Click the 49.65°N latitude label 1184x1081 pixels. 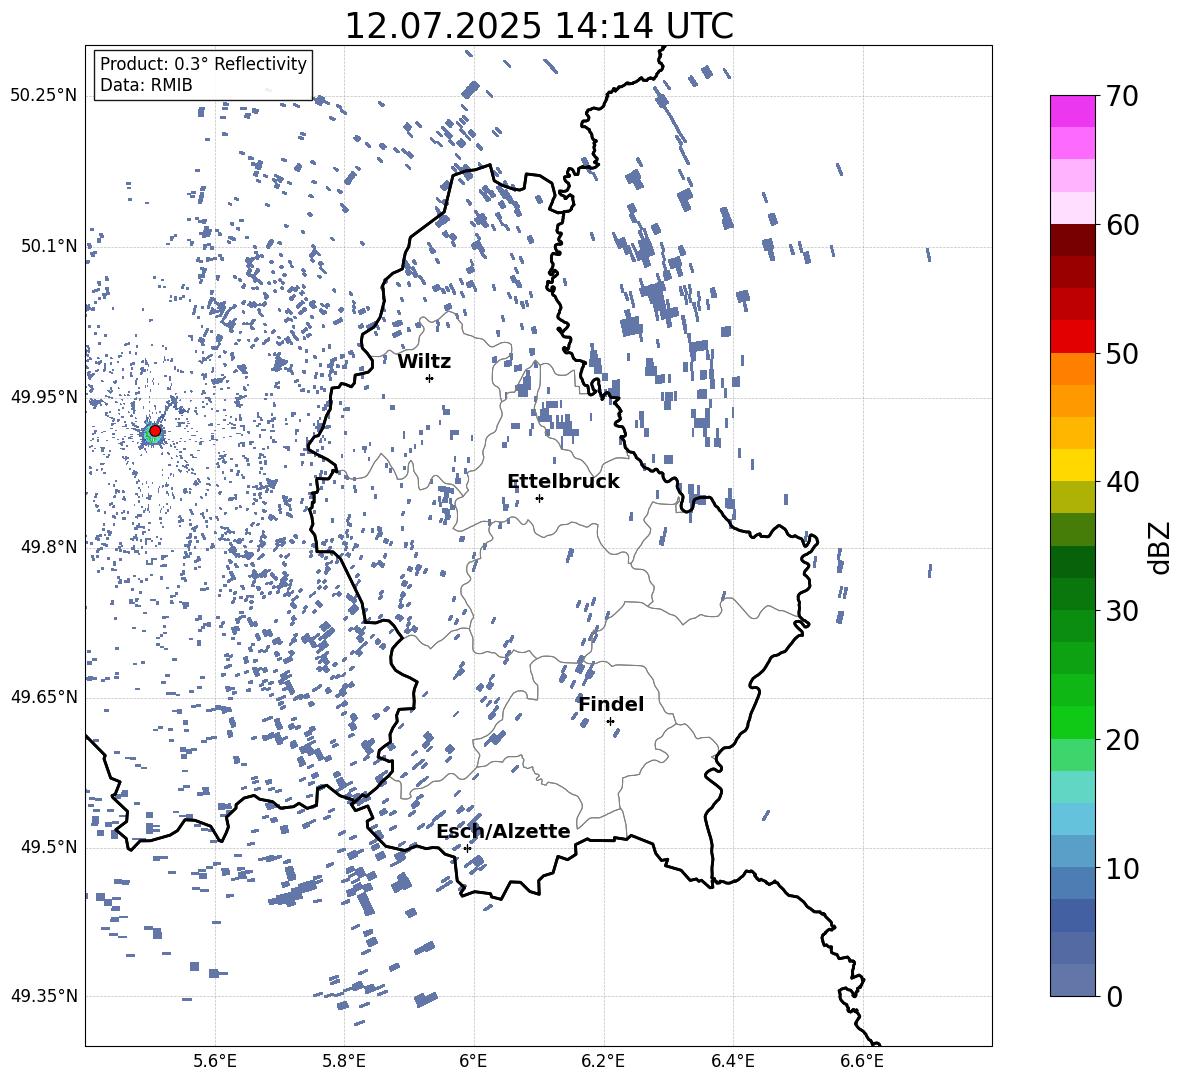[x=44, y=697]
